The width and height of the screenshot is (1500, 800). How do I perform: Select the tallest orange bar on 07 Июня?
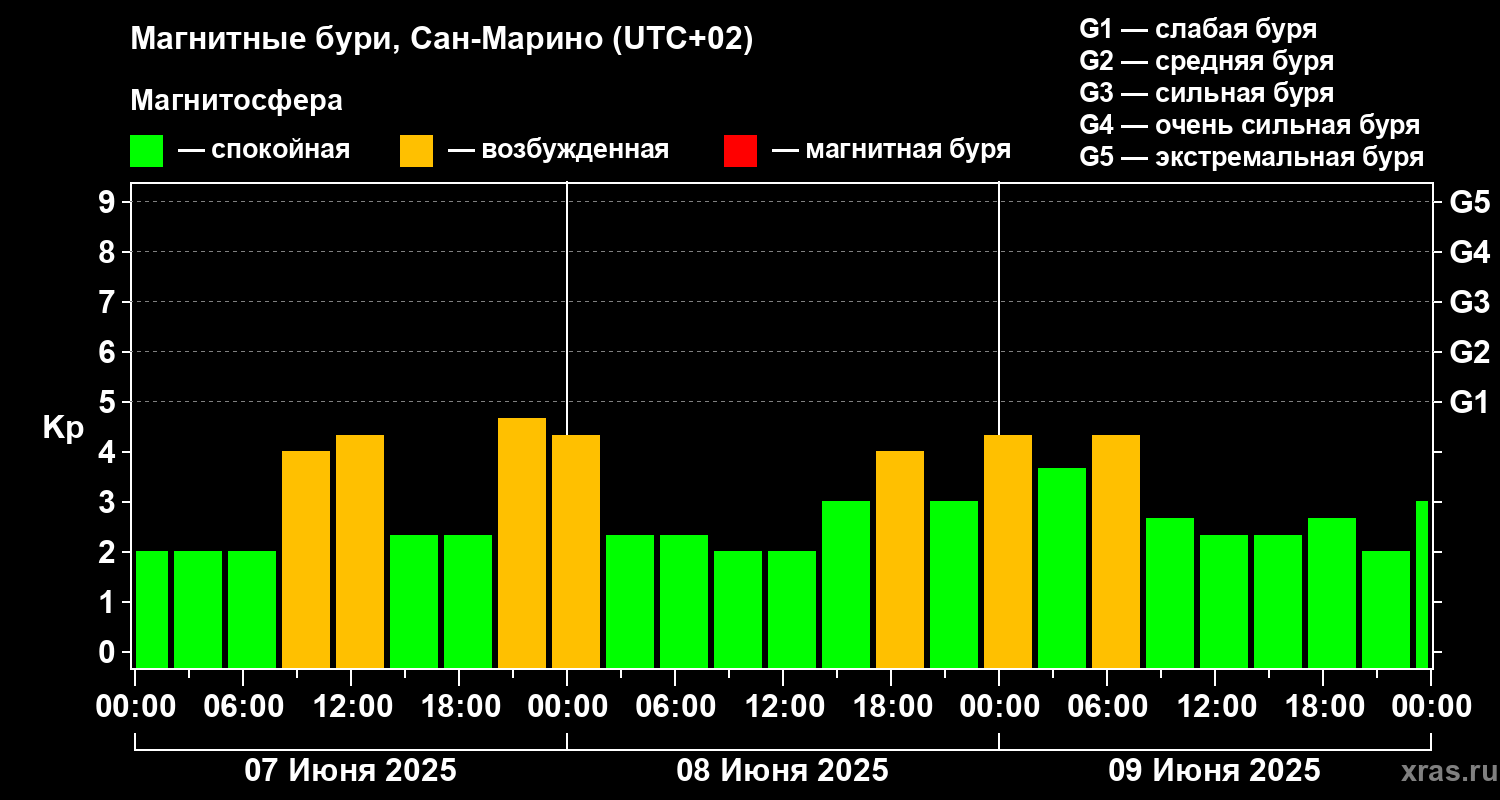pyautogui.click(x=522, y=543)
